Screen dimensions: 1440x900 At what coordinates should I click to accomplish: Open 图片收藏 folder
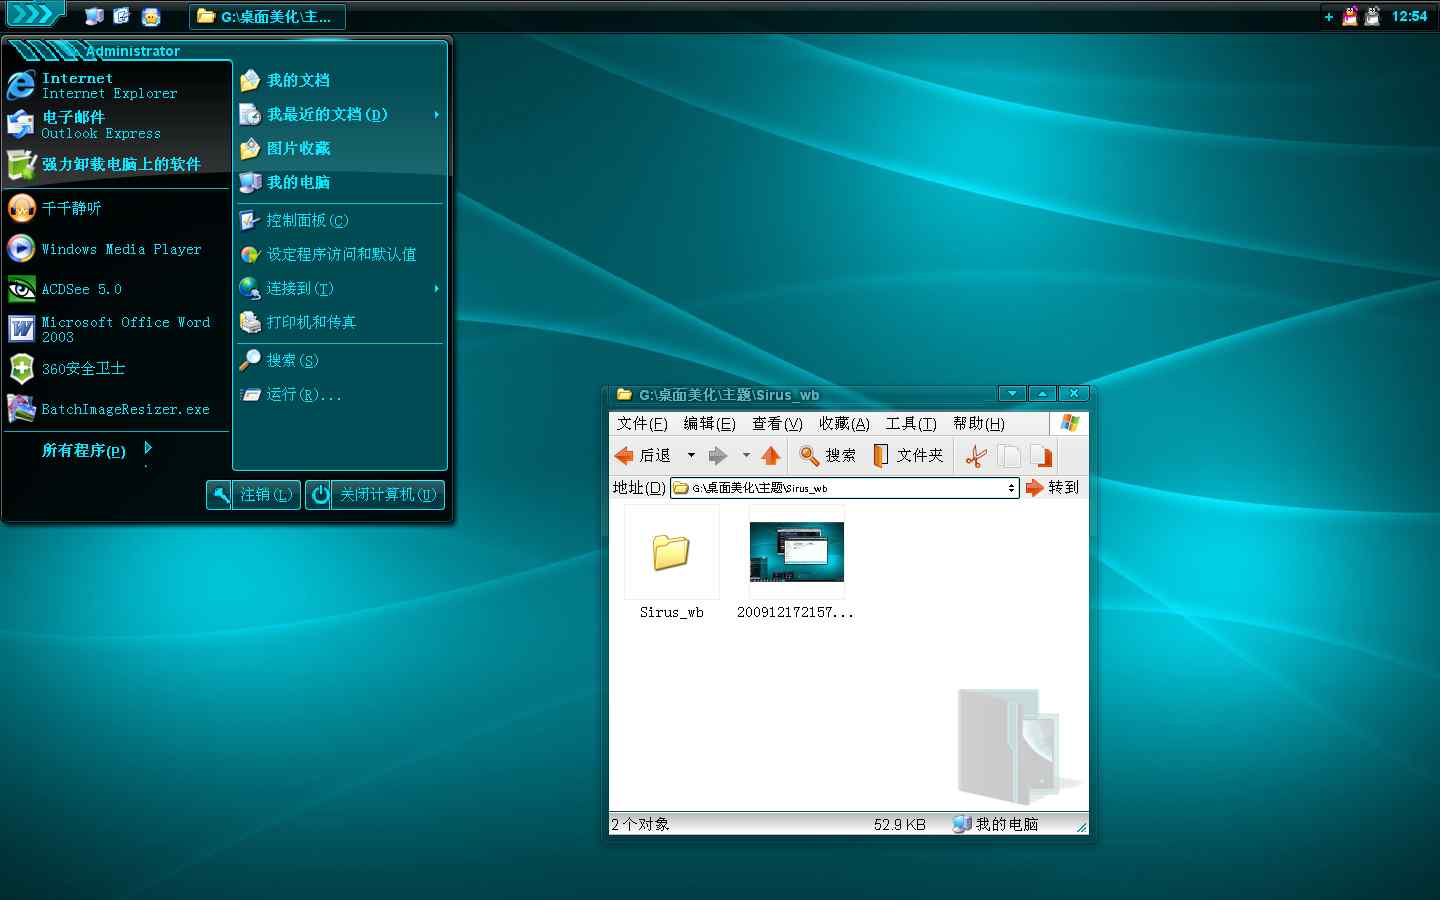click(x=340, y=148)
